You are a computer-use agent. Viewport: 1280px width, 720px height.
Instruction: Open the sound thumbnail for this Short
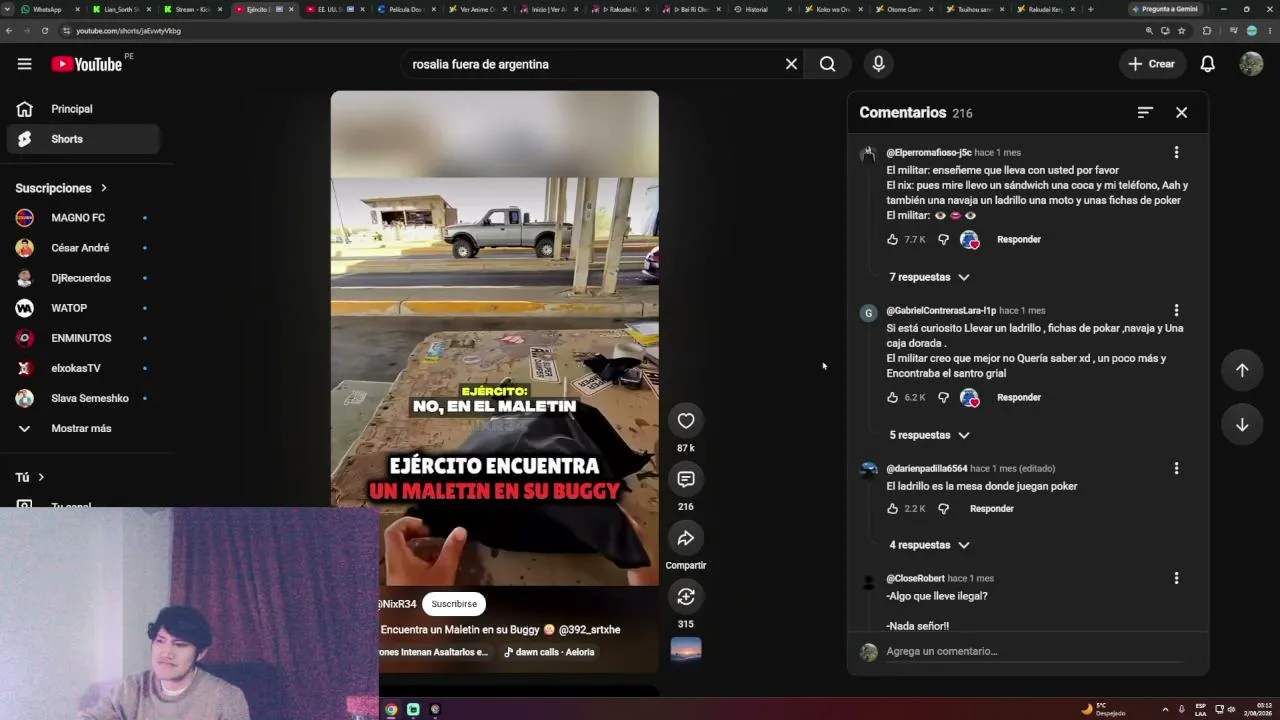pyautogui.click(x=685, y=650)
